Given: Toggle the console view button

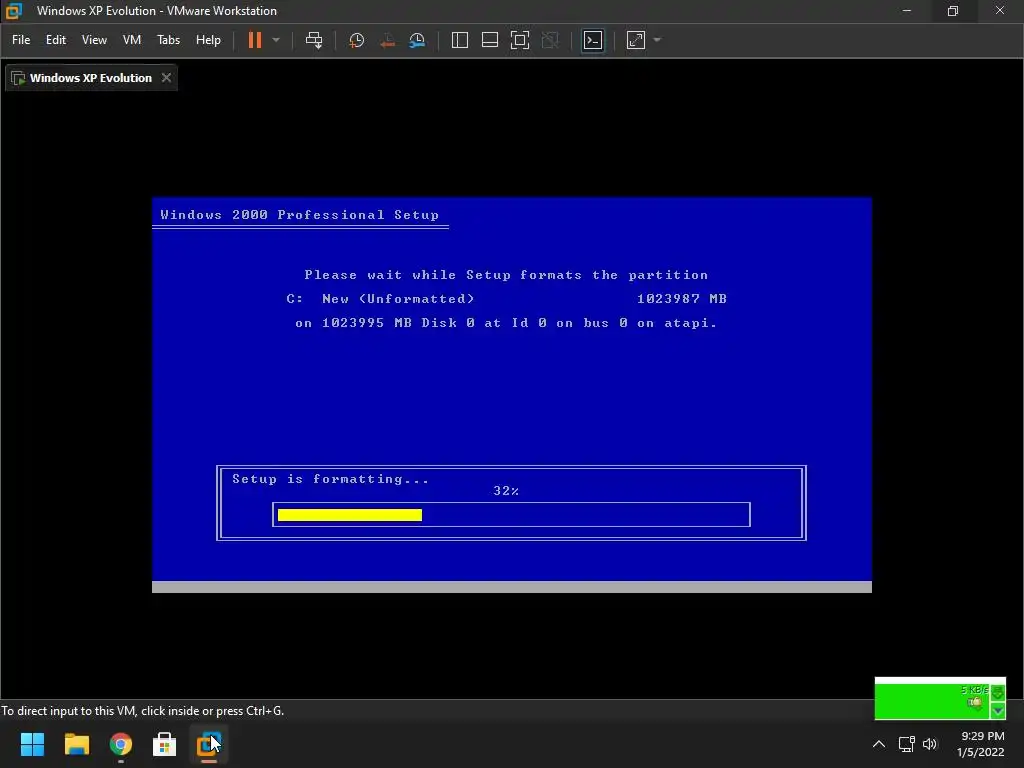Looking at the screenshot, I should 593,40.
